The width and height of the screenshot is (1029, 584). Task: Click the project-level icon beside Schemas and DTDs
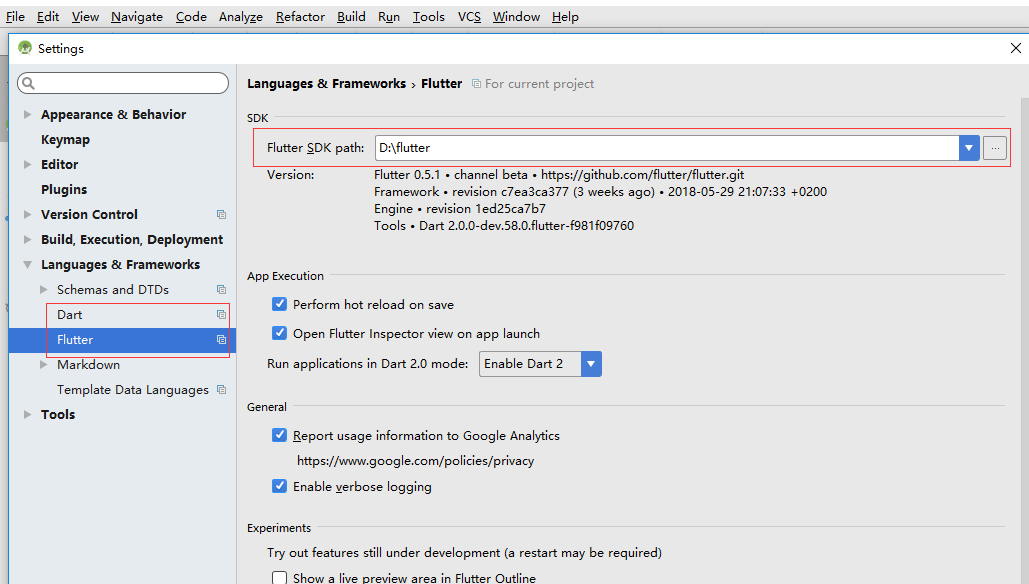pyautogui.click(x=221, y=289)
